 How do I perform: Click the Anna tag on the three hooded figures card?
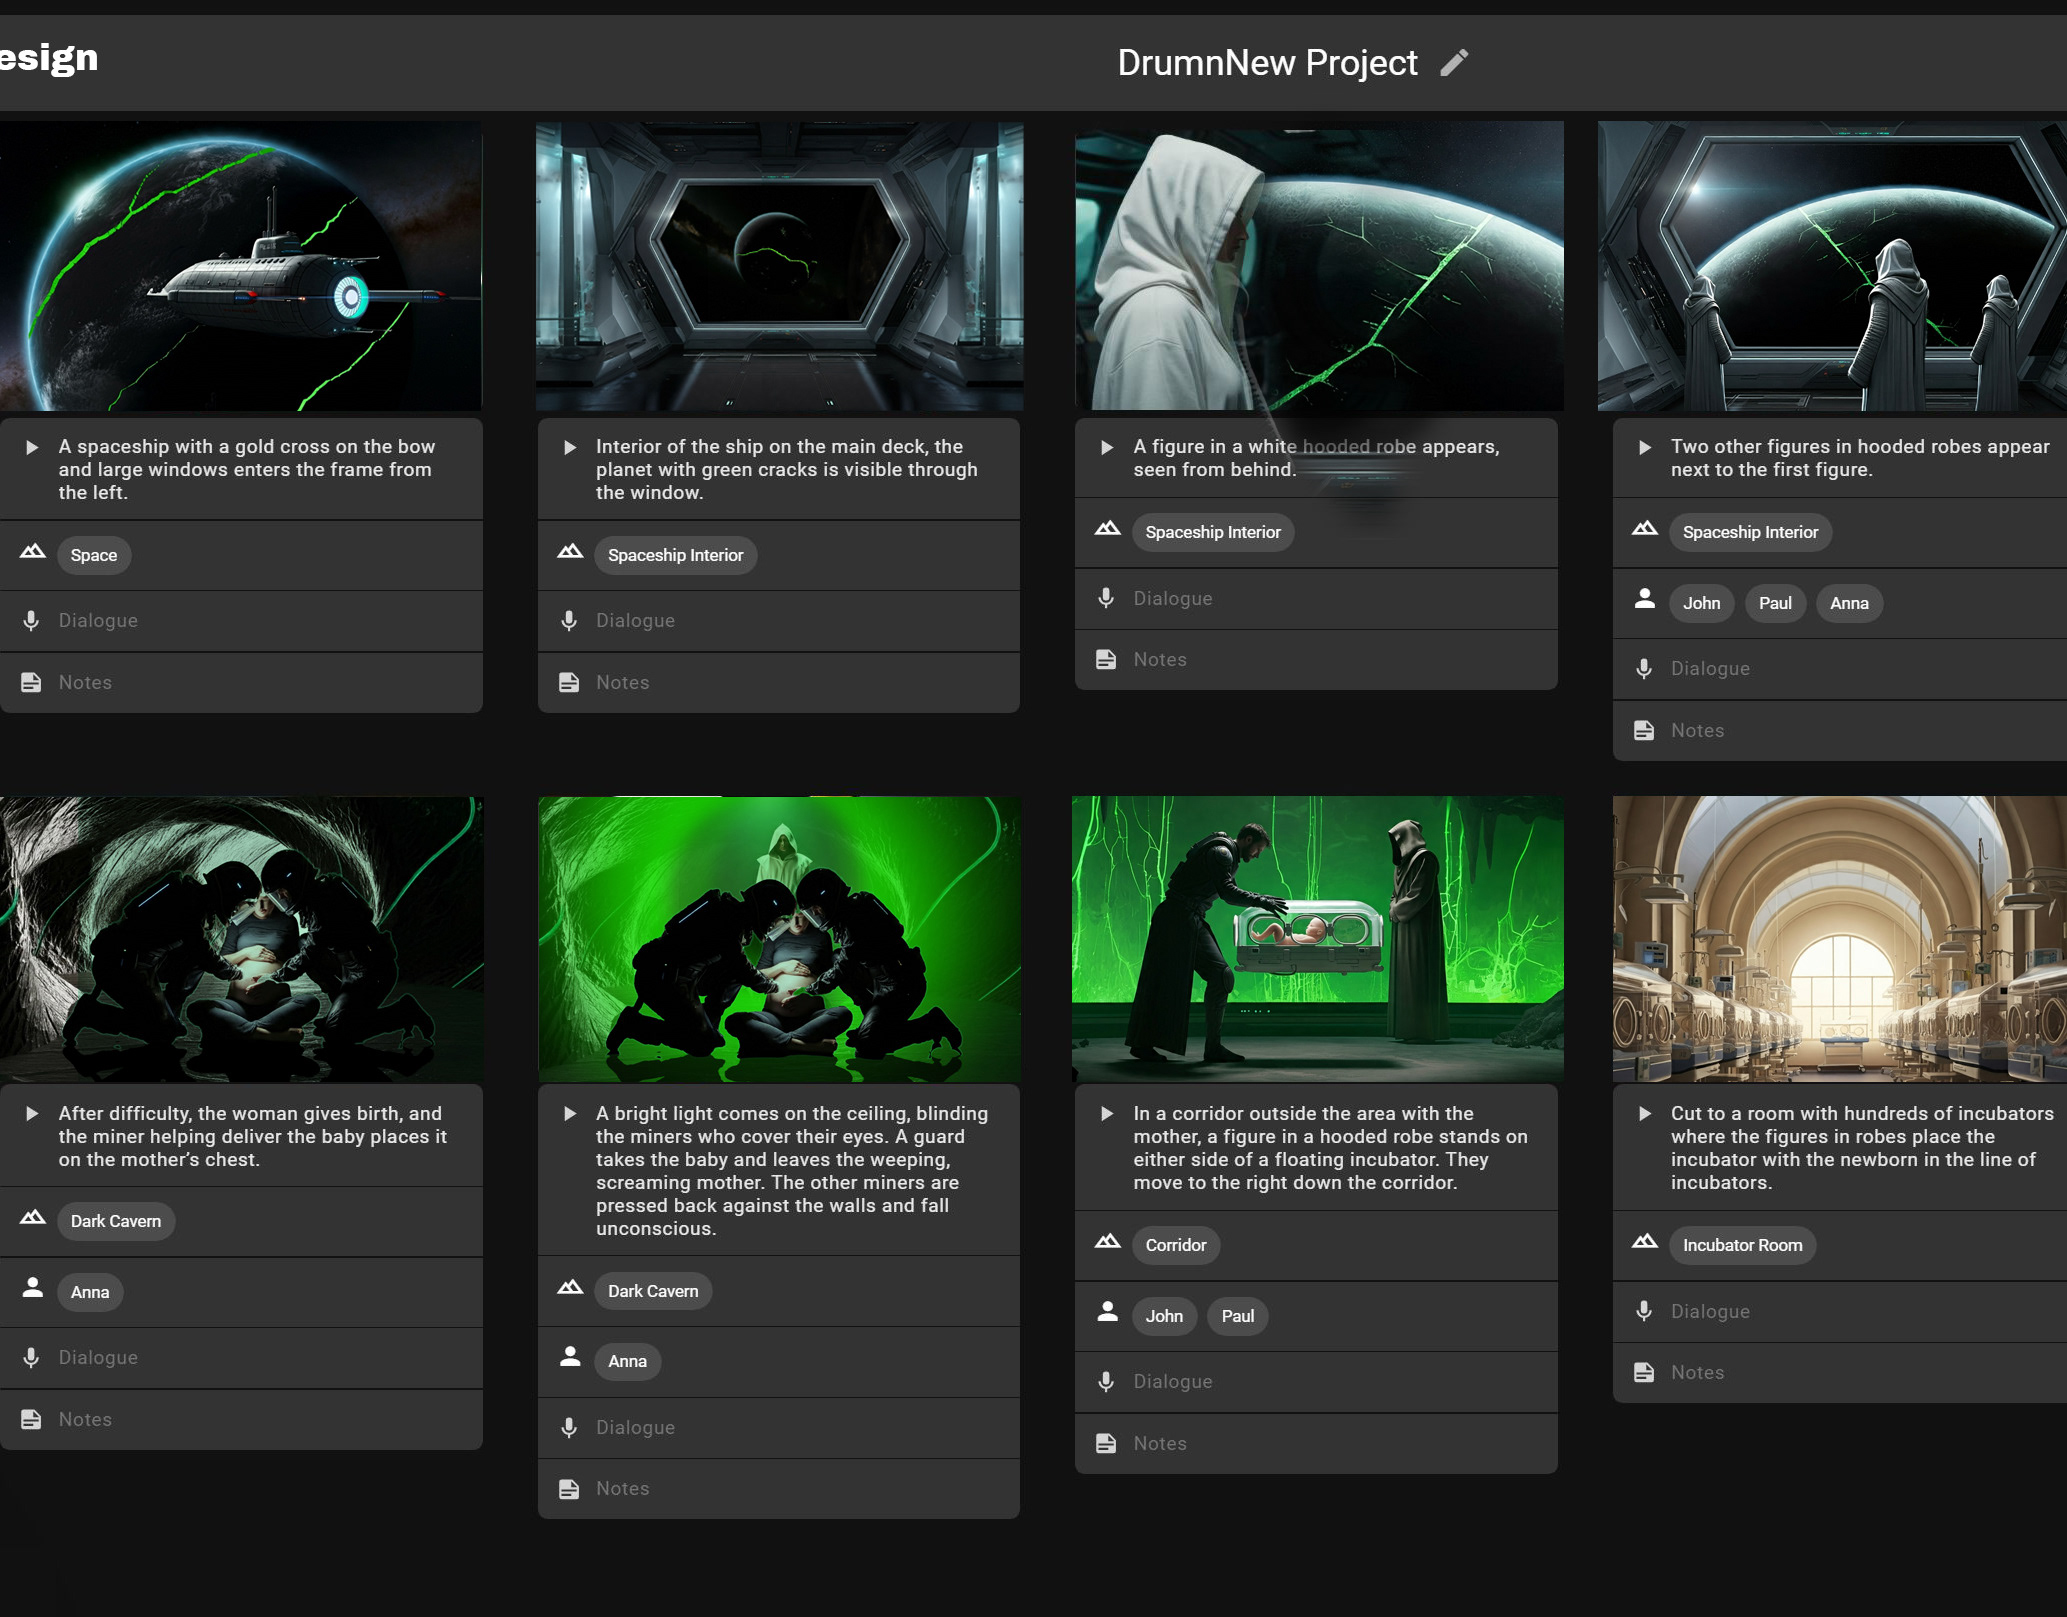click(x=1848, y=603)
